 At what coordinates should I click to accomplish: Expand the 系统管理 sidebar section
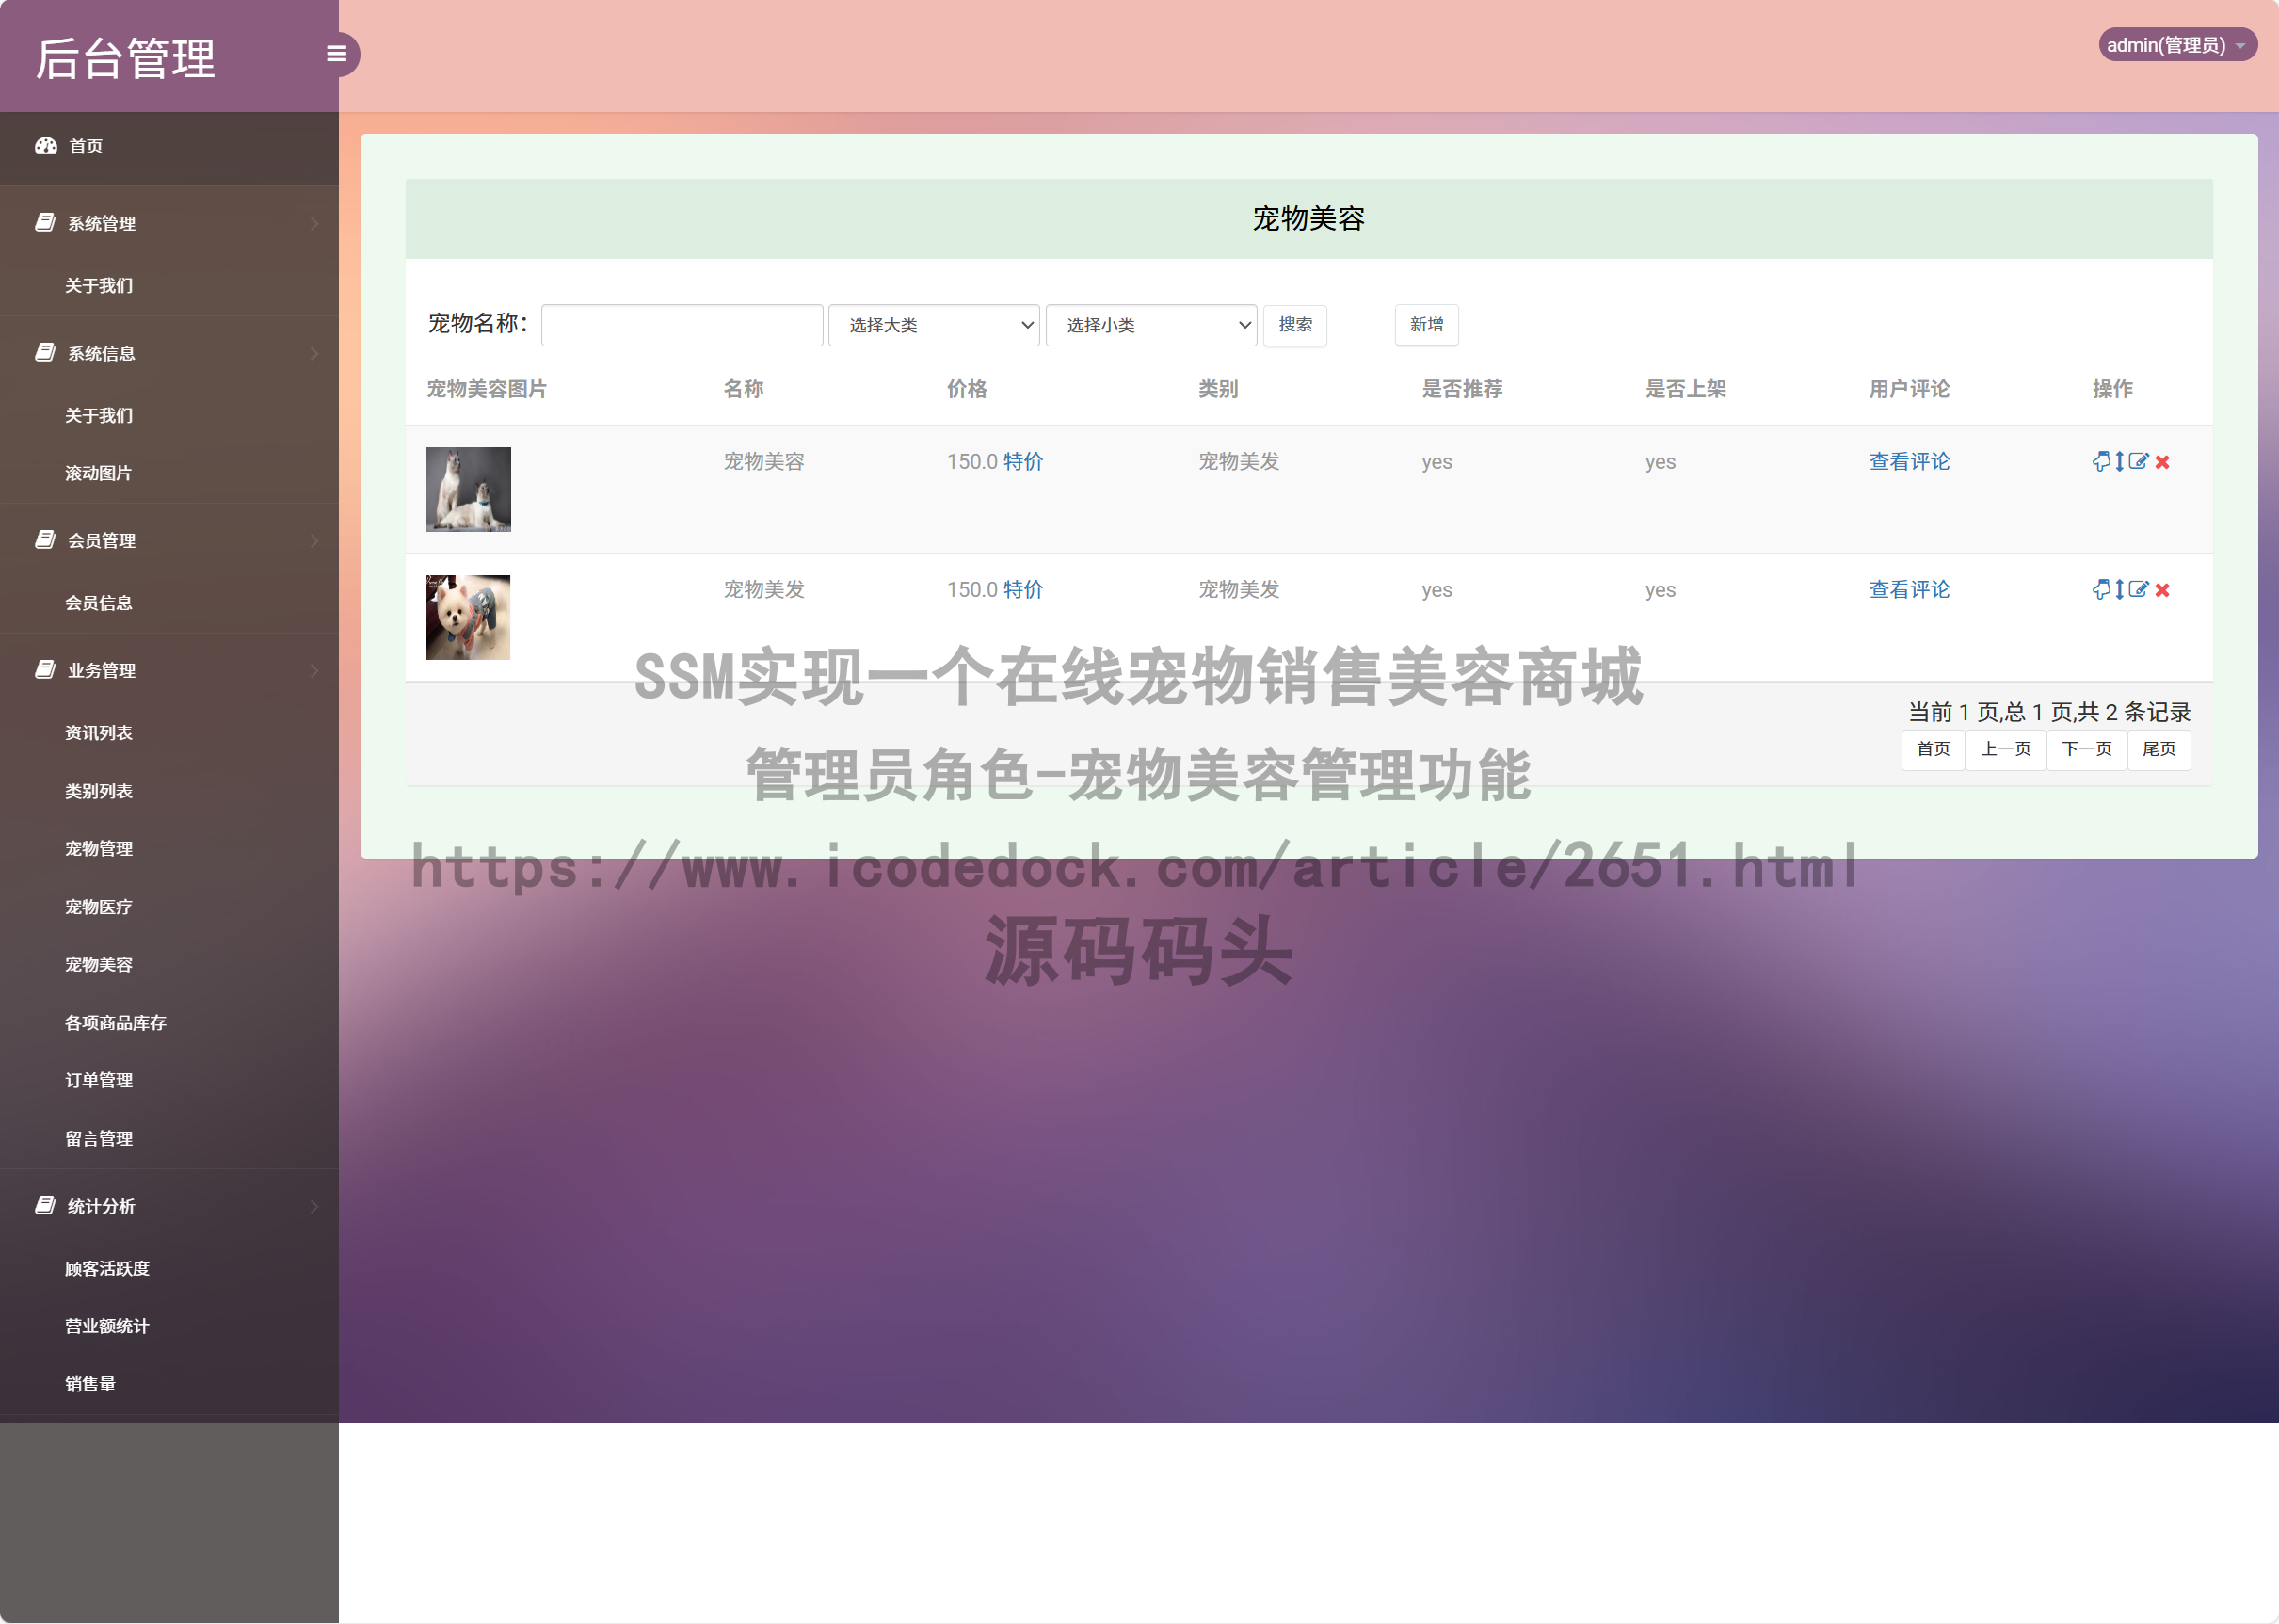tap(101, 223)
